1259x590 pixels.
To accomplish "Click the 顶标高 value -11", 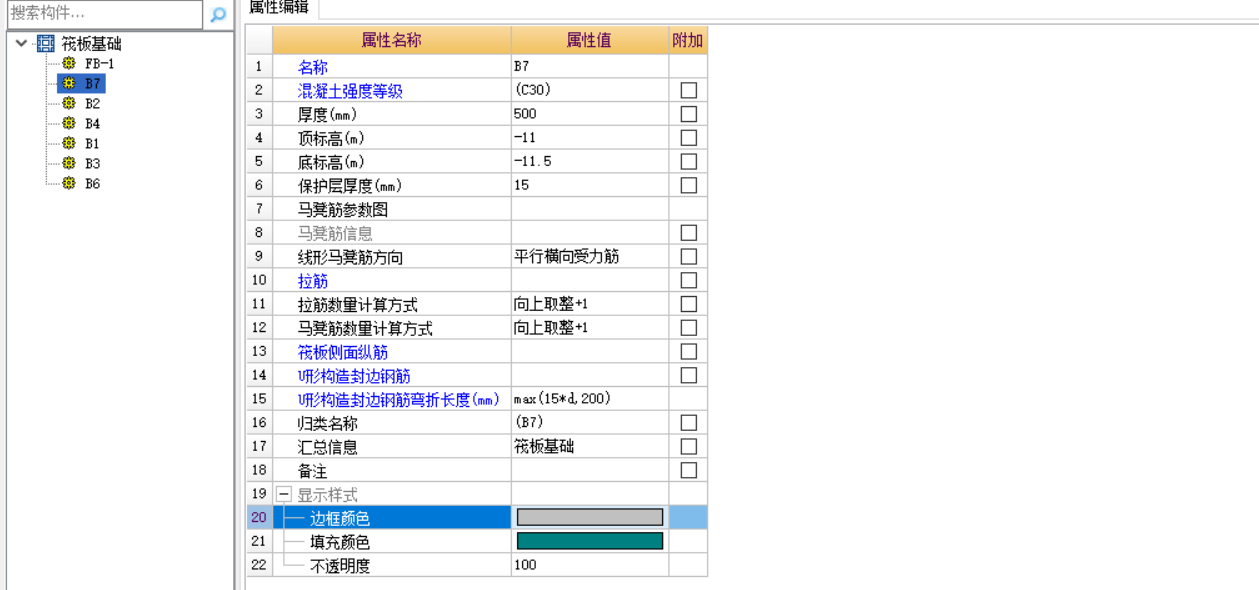I will tap(590, 138).
